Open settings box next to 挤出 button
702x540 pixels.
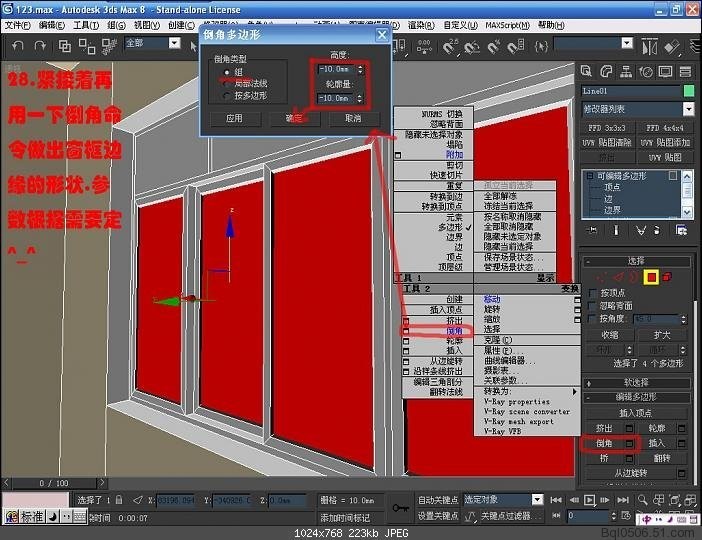click(629, 429)
